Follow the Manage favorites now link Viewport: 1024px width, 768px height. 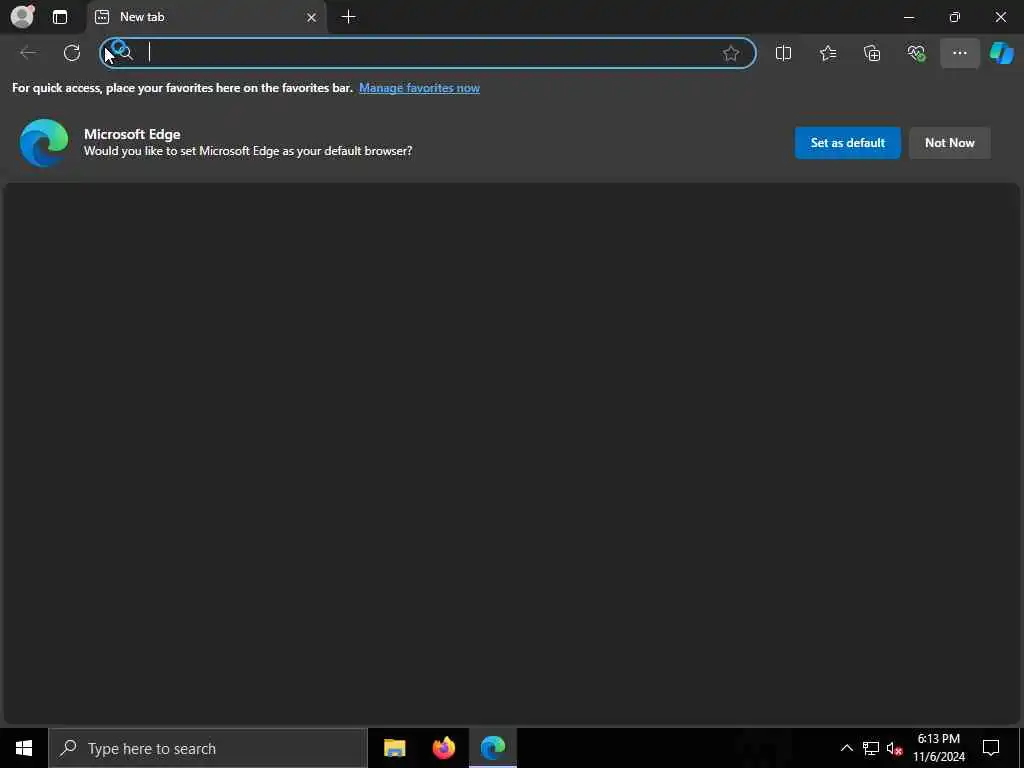tap(419, 88)
